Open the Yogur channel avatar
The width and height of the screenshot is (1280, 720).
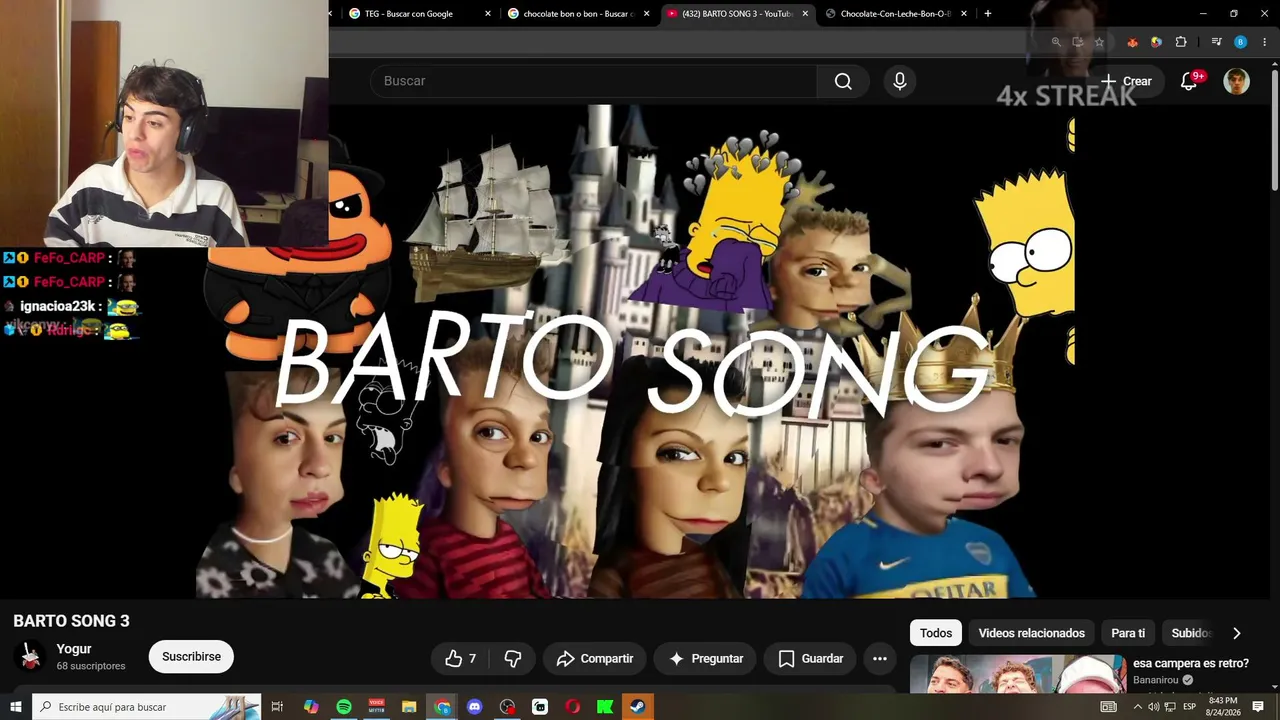31,656
